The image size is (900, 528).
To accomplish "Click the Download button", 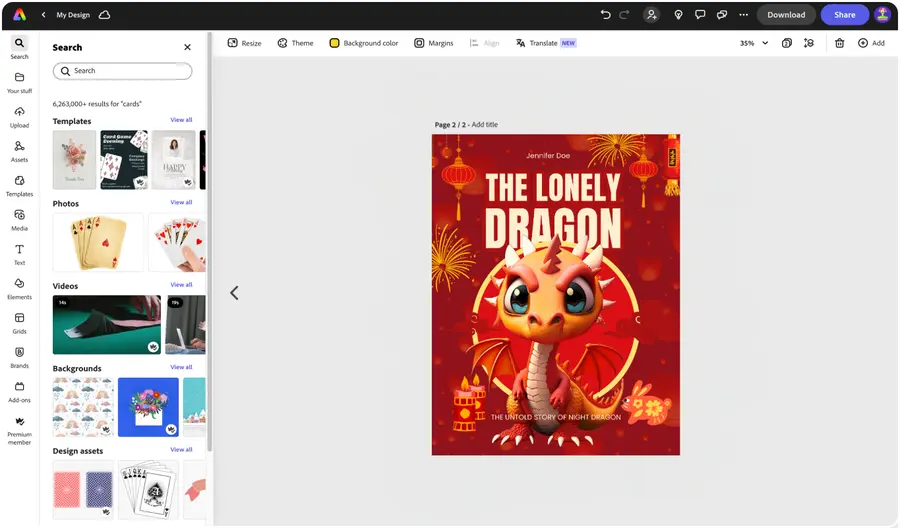I will pos(786,15).
